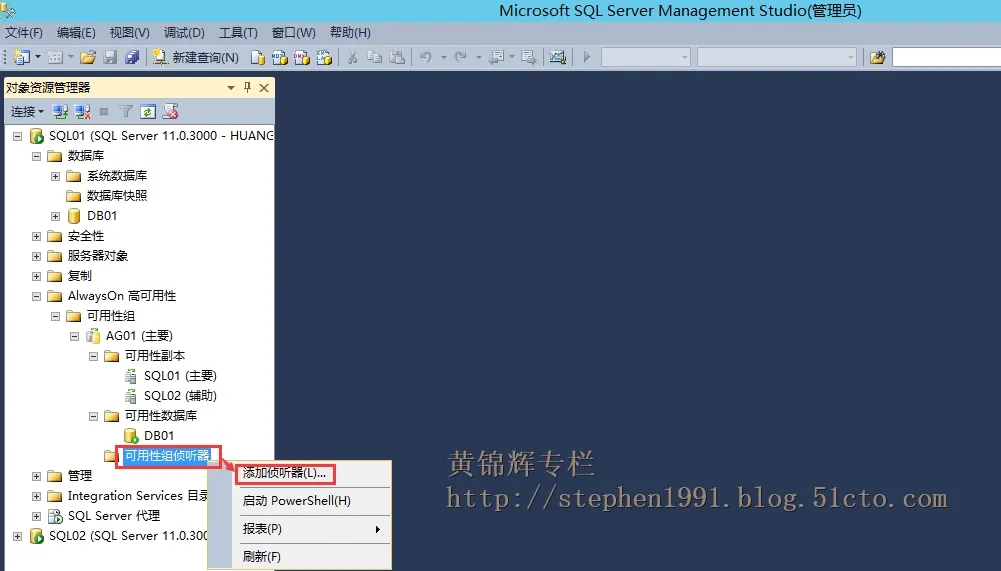Image resolution: width=1001 pixels, height=571 pixels.
Task: Open the 编辑(E) menu
Action: (x=76, y=33)
